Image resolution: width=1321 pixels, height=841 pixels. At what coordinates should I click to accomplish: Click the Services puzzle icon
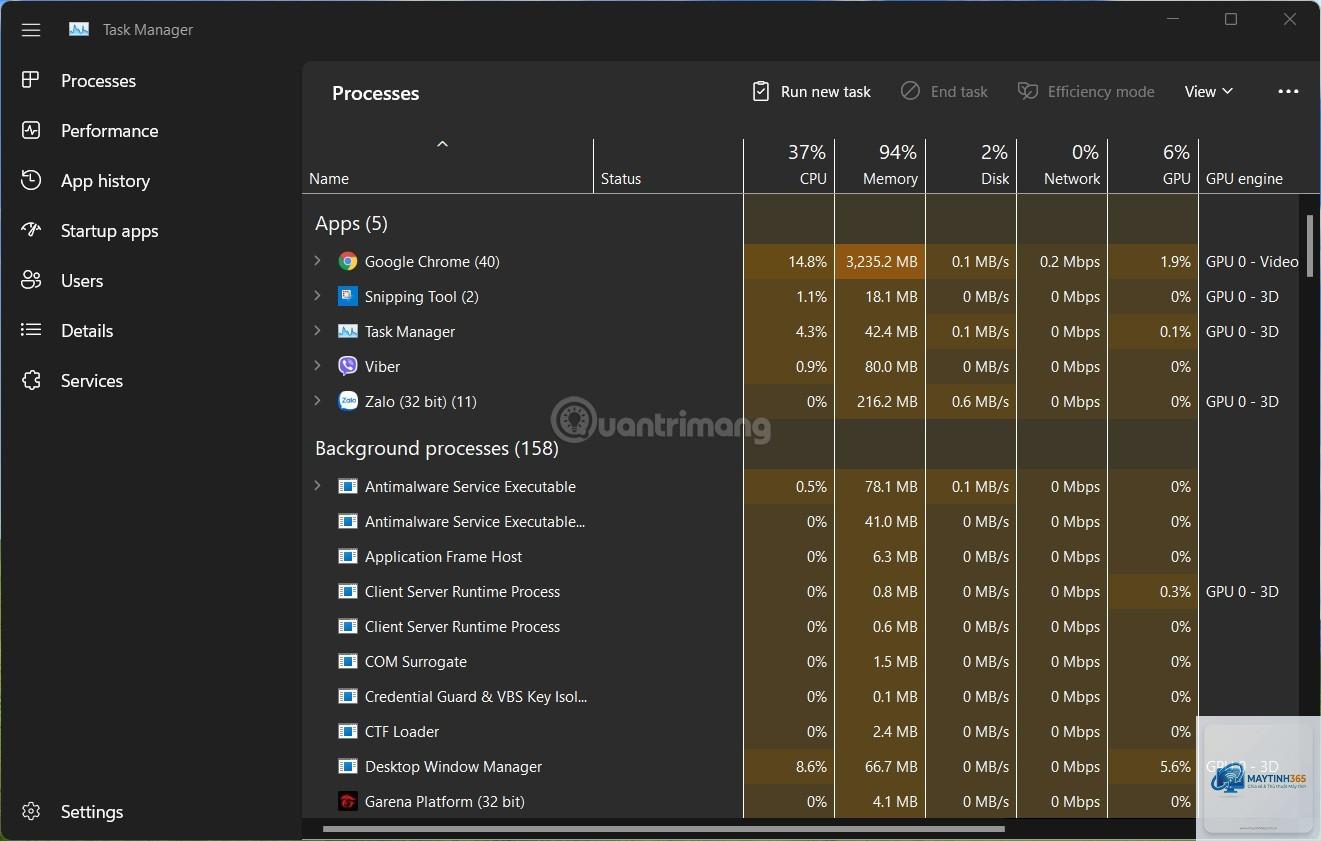[x=31, y=380]
